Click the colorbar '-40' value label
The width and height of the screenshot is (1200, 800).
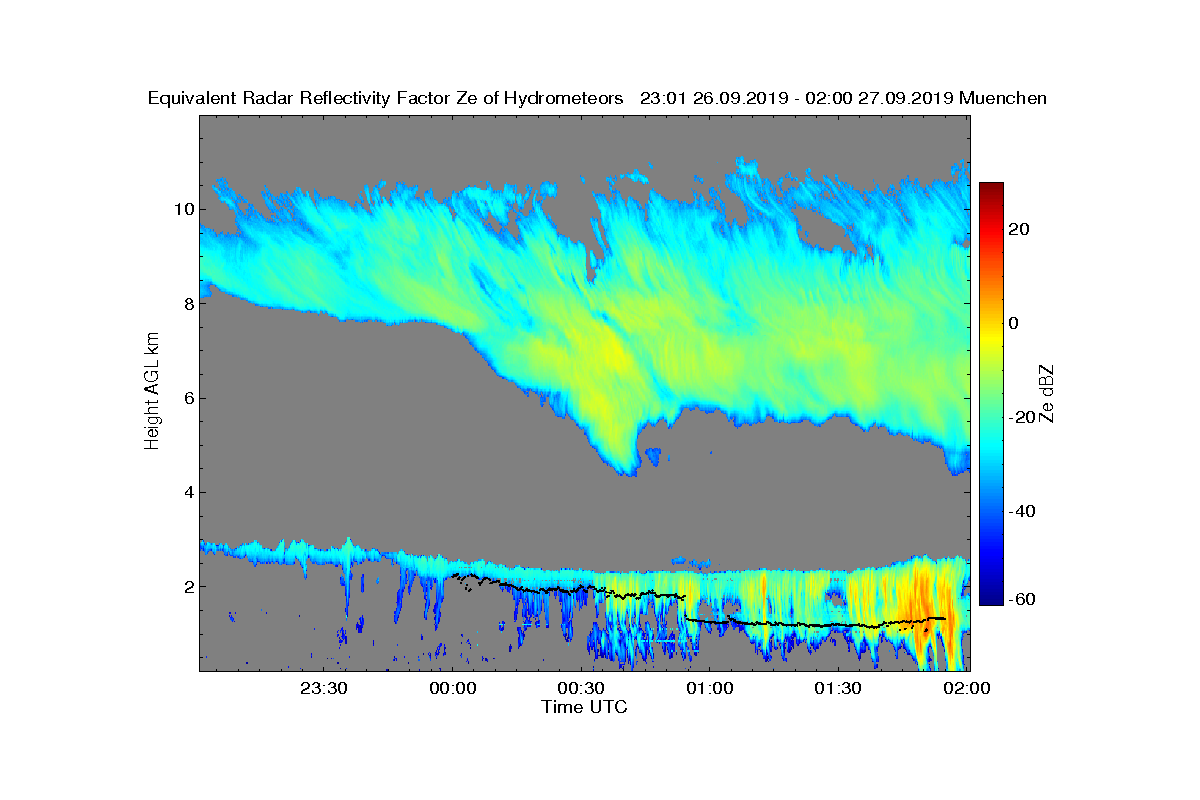(1022, 511)
